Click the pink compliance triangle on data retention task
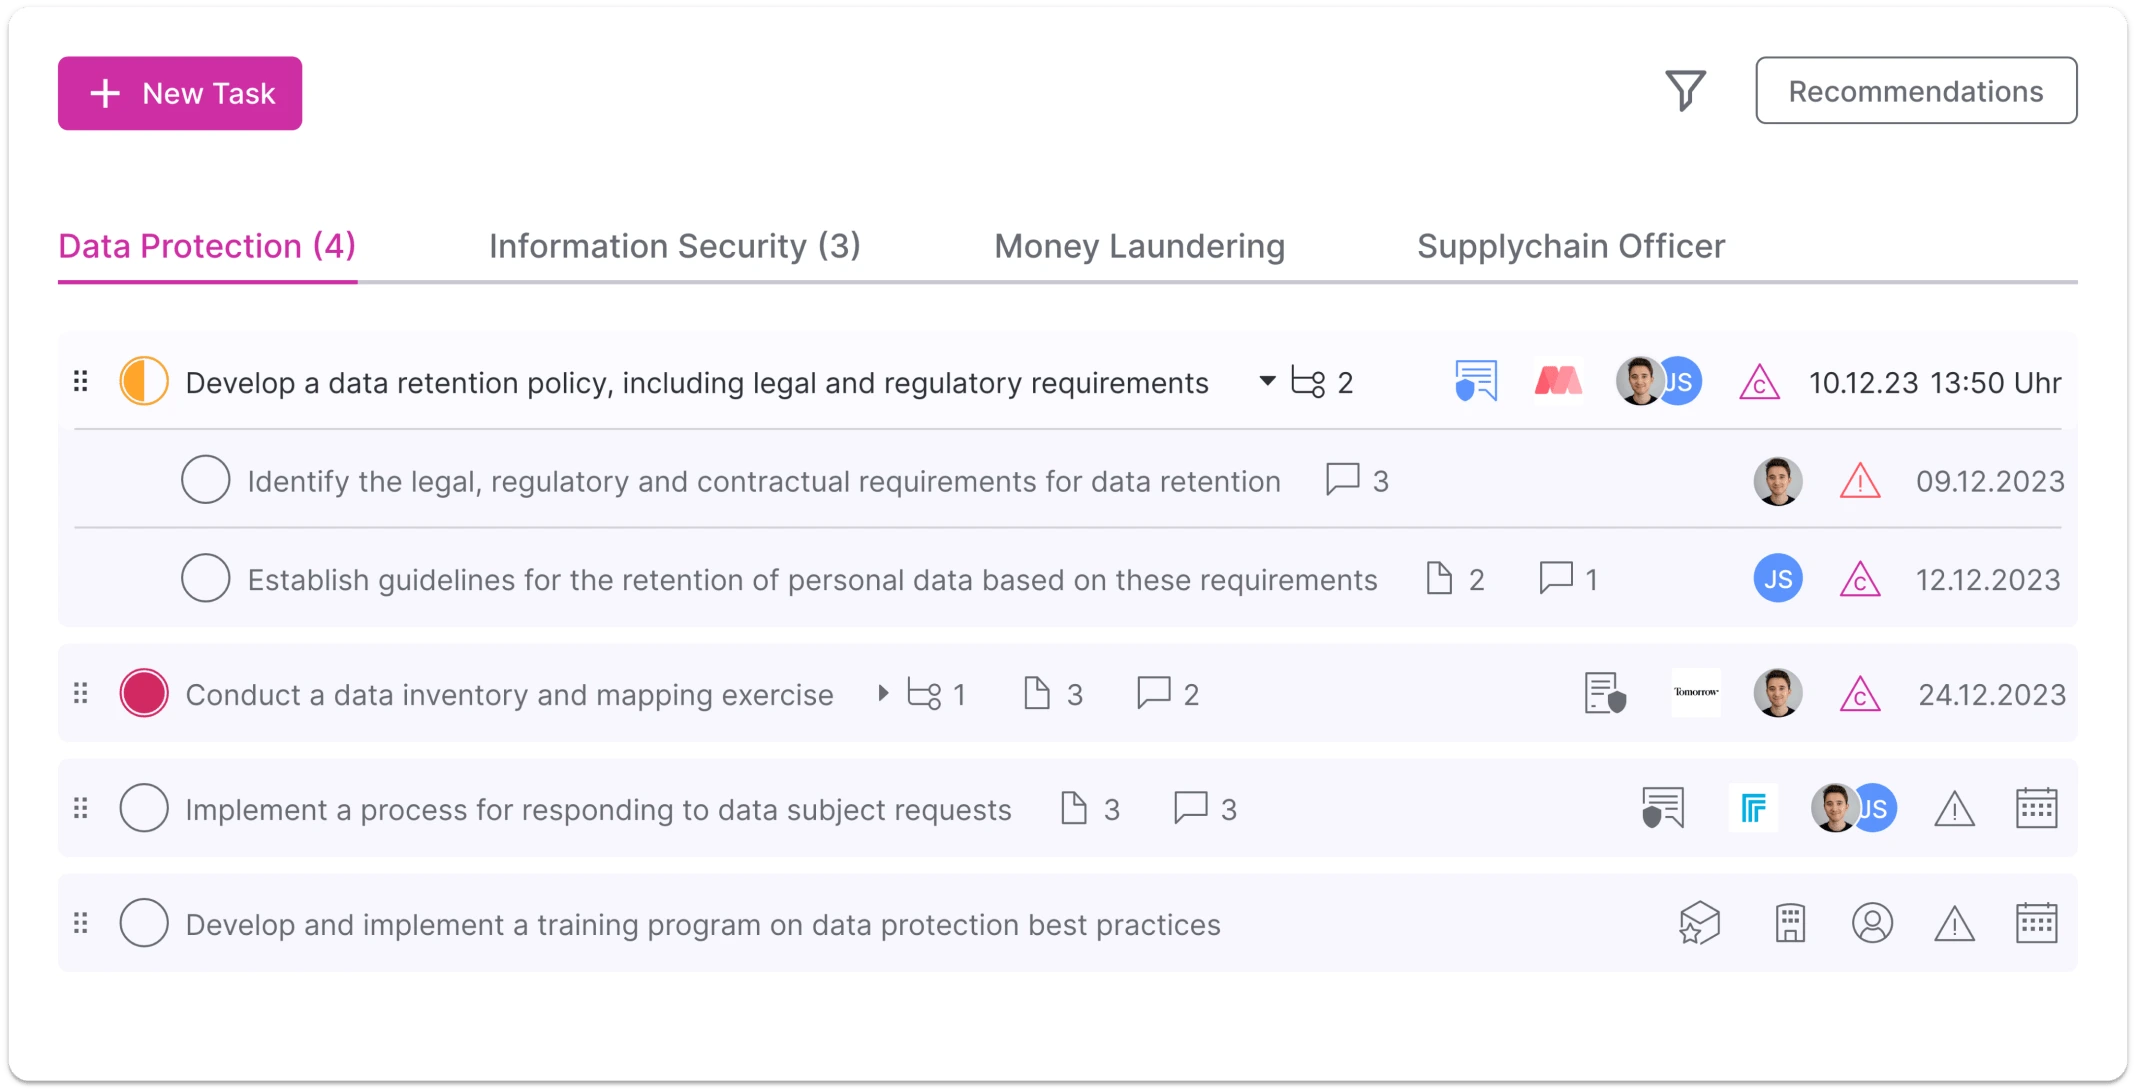The image size is (2136, 1092). click(1760, 382)
